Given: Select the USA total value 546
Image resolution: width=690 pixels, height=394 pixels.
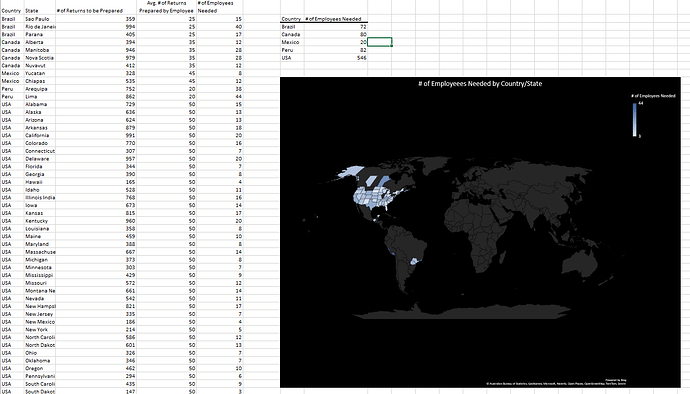Looking at the screenshot, I should pos(362,58).
